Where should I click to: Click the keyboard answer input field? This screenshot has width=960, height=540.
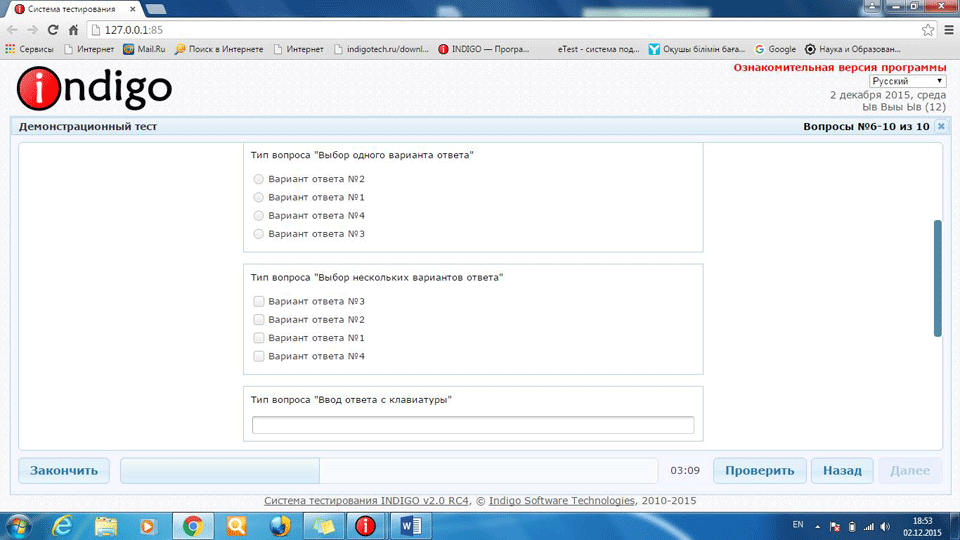(x=473, y=426)
